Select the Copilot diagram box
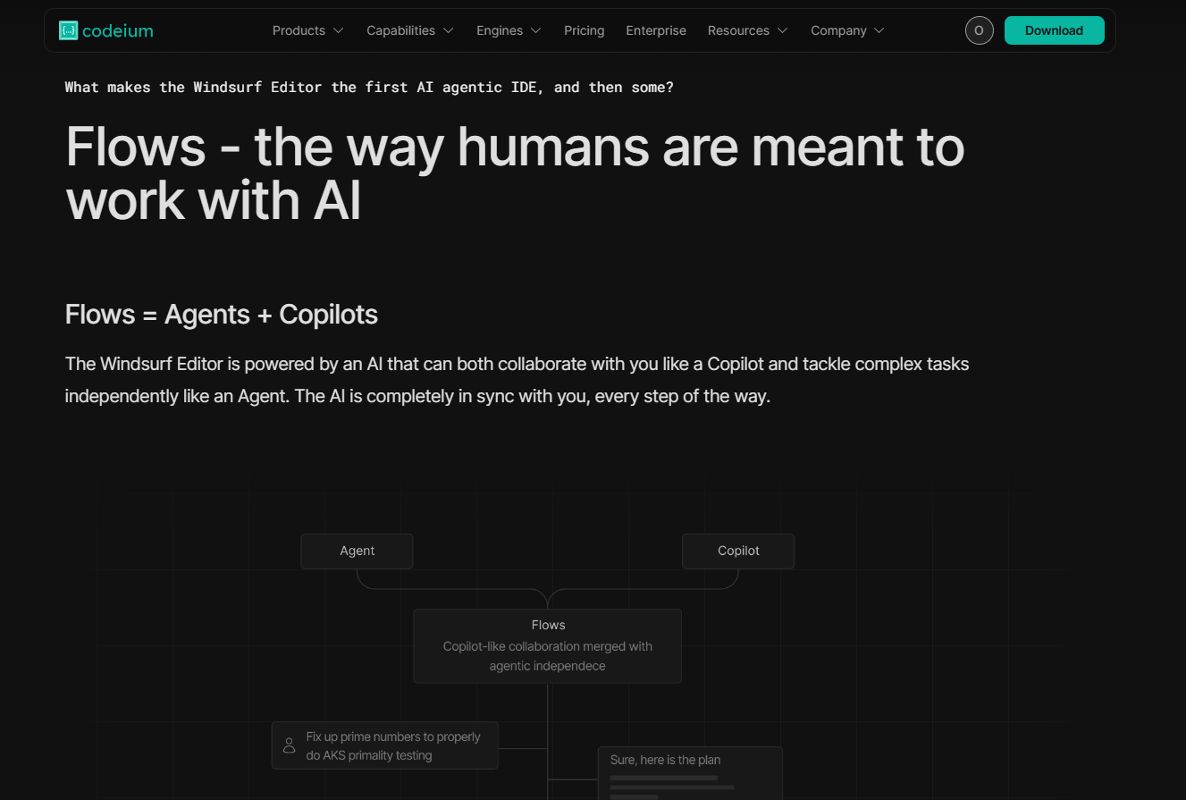Screen dimensions: 1186x800 point(738,551)
